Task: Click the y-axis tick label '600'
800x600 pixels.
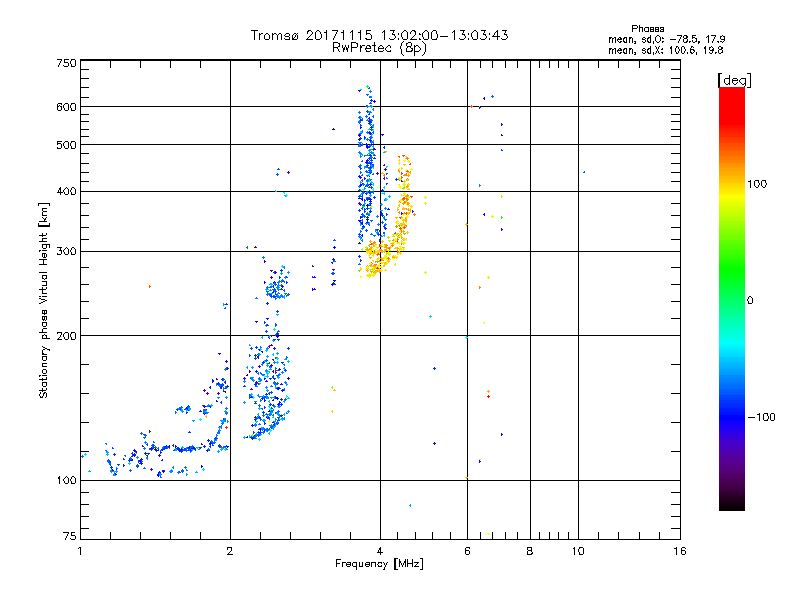Action: 67,107
